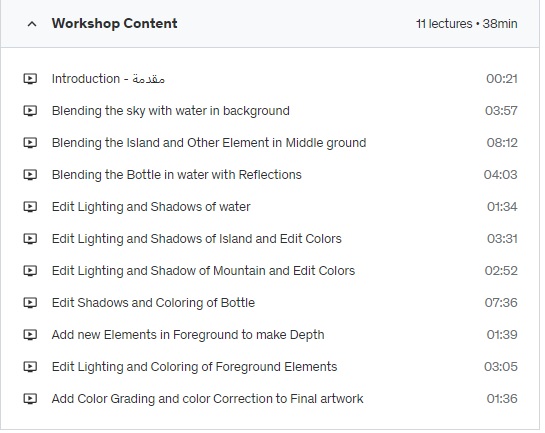
Task: Click video icon beside Introduction lecture
Action: [30, 79]
